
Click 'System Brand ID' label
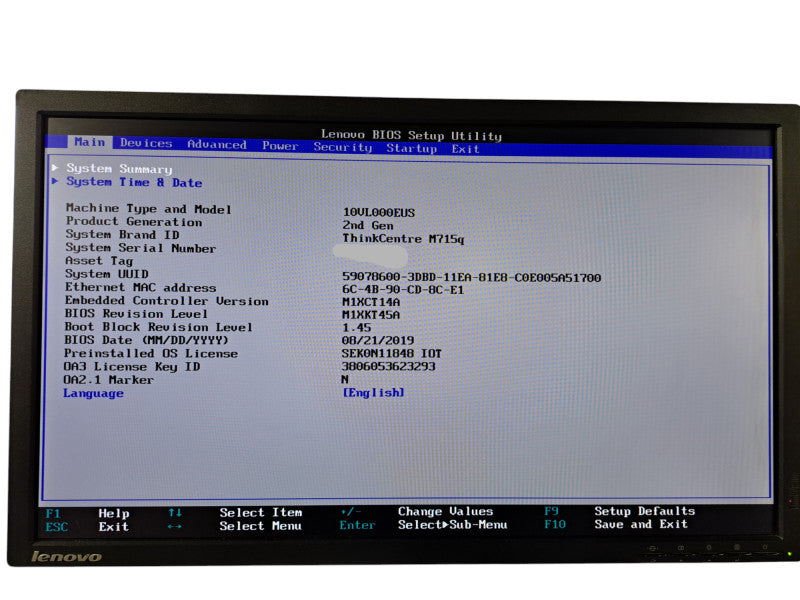tap(122, 235)
